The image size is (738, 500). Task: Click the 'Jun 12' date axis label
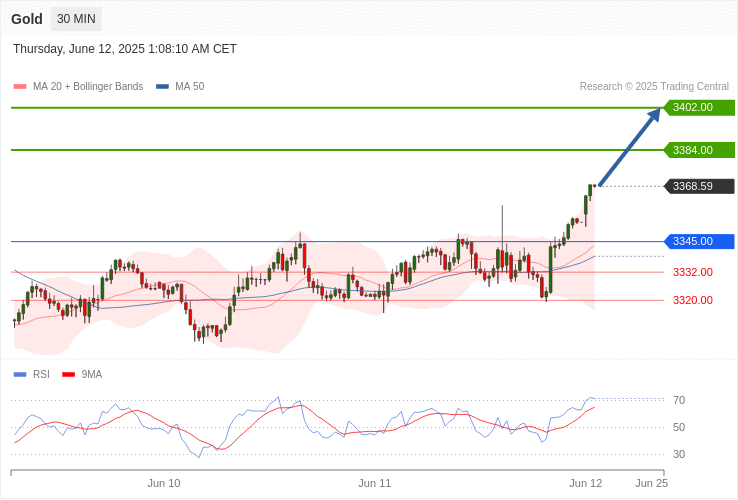pyautogui.click(x=586, y=484)
